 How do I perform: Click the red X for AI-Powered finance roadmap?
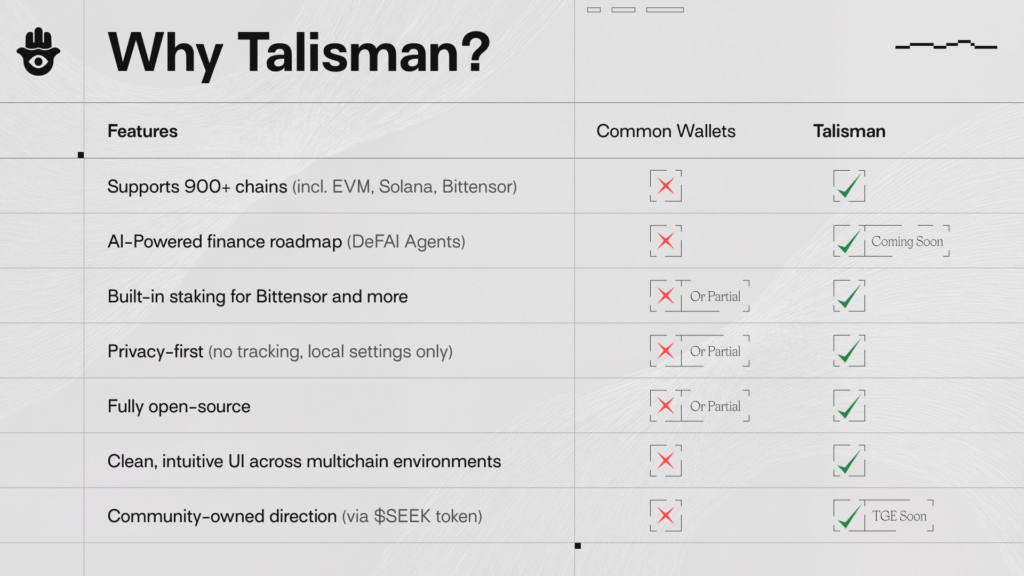pyautogui.click(x=666, y=241)
